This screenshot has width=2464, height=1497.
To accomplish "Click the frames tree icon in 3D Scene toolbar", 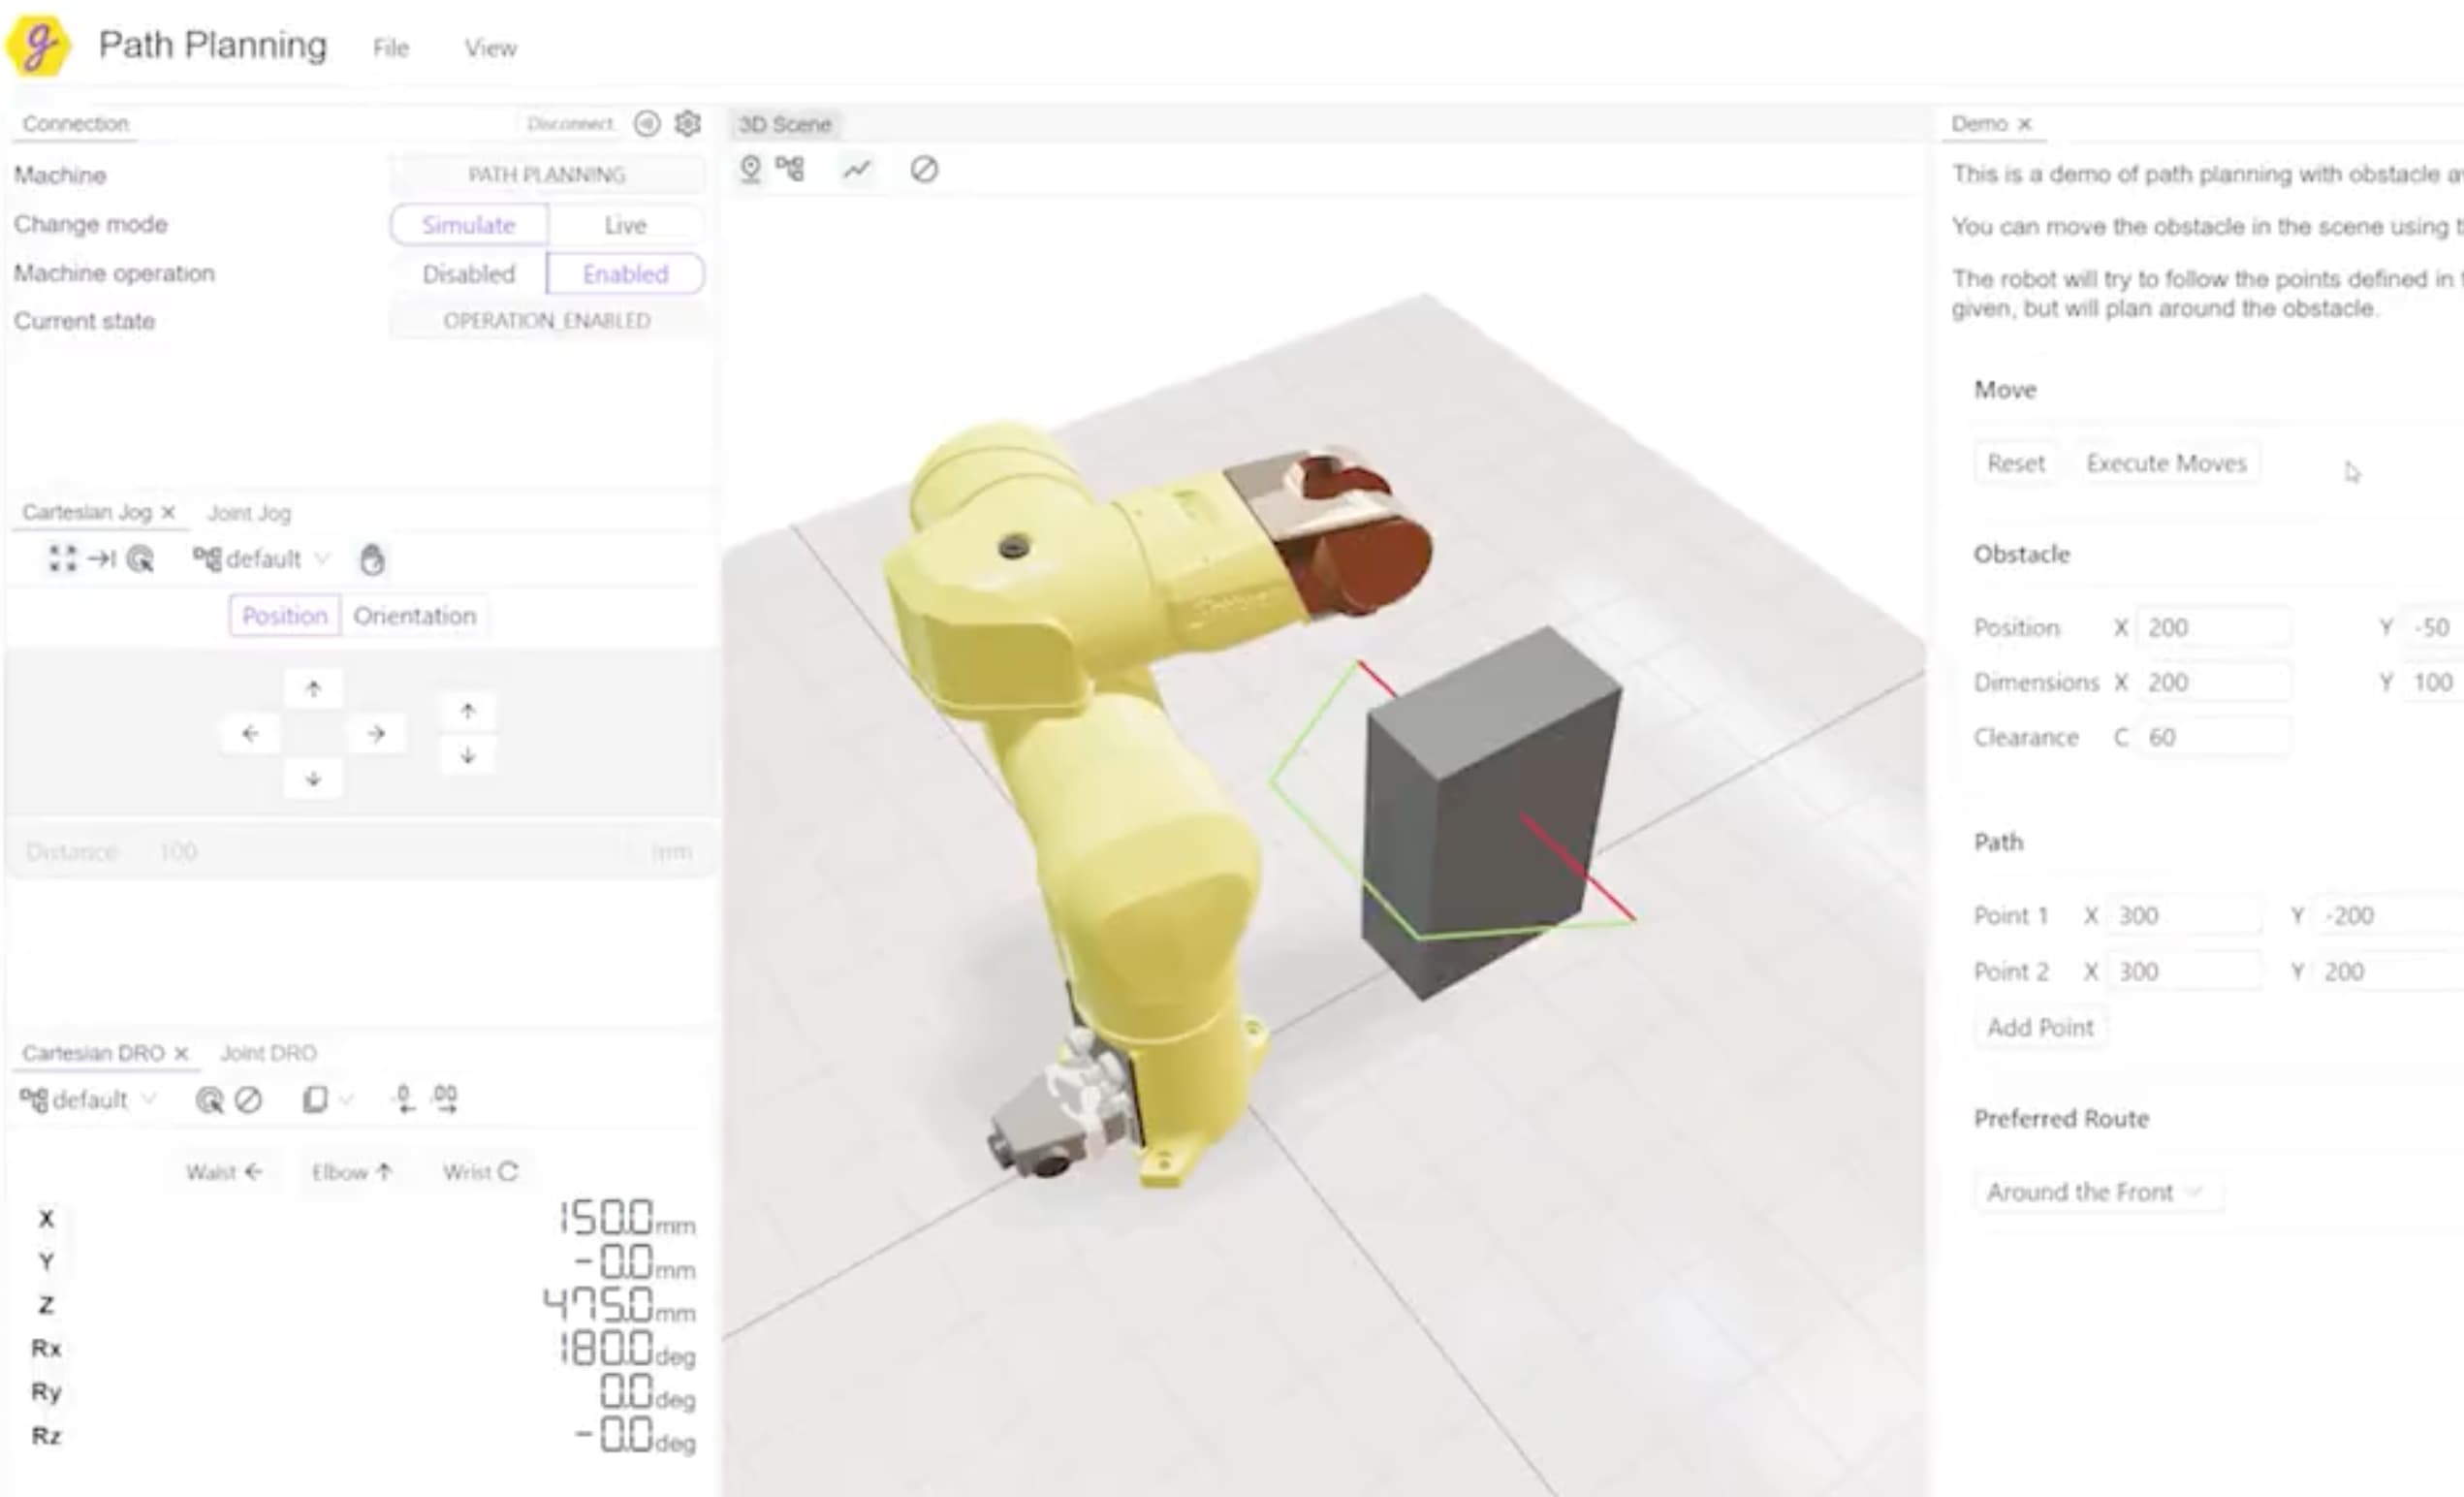I will 790,169.
